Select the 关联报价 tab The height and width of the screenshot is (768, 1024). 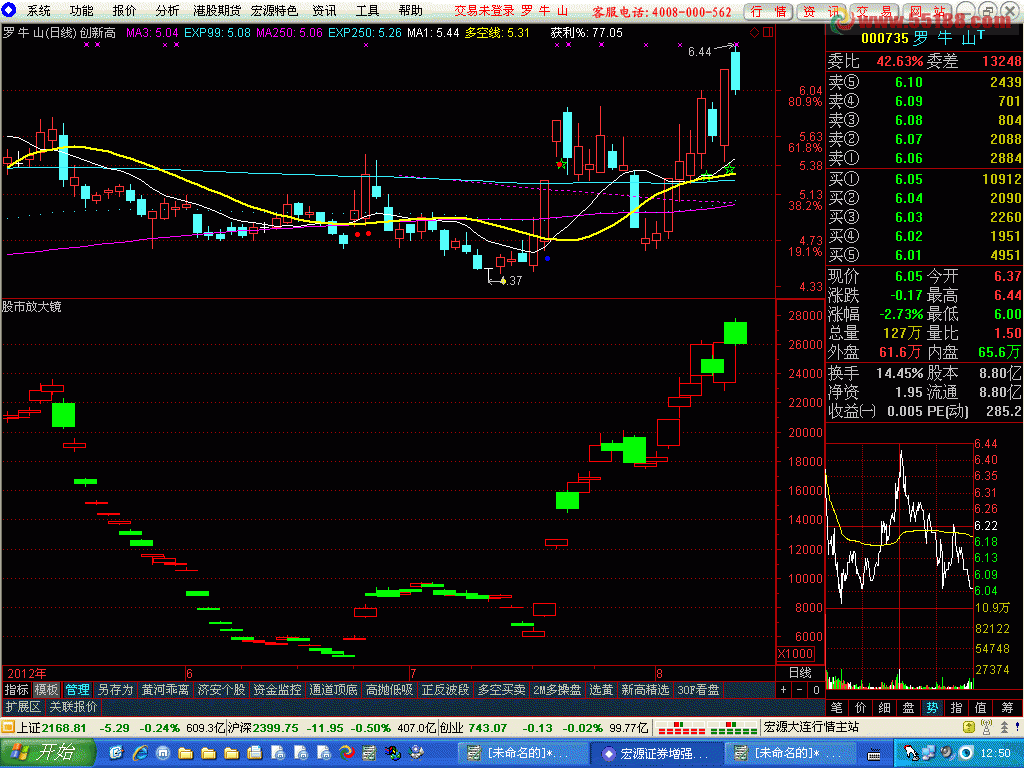73,707
